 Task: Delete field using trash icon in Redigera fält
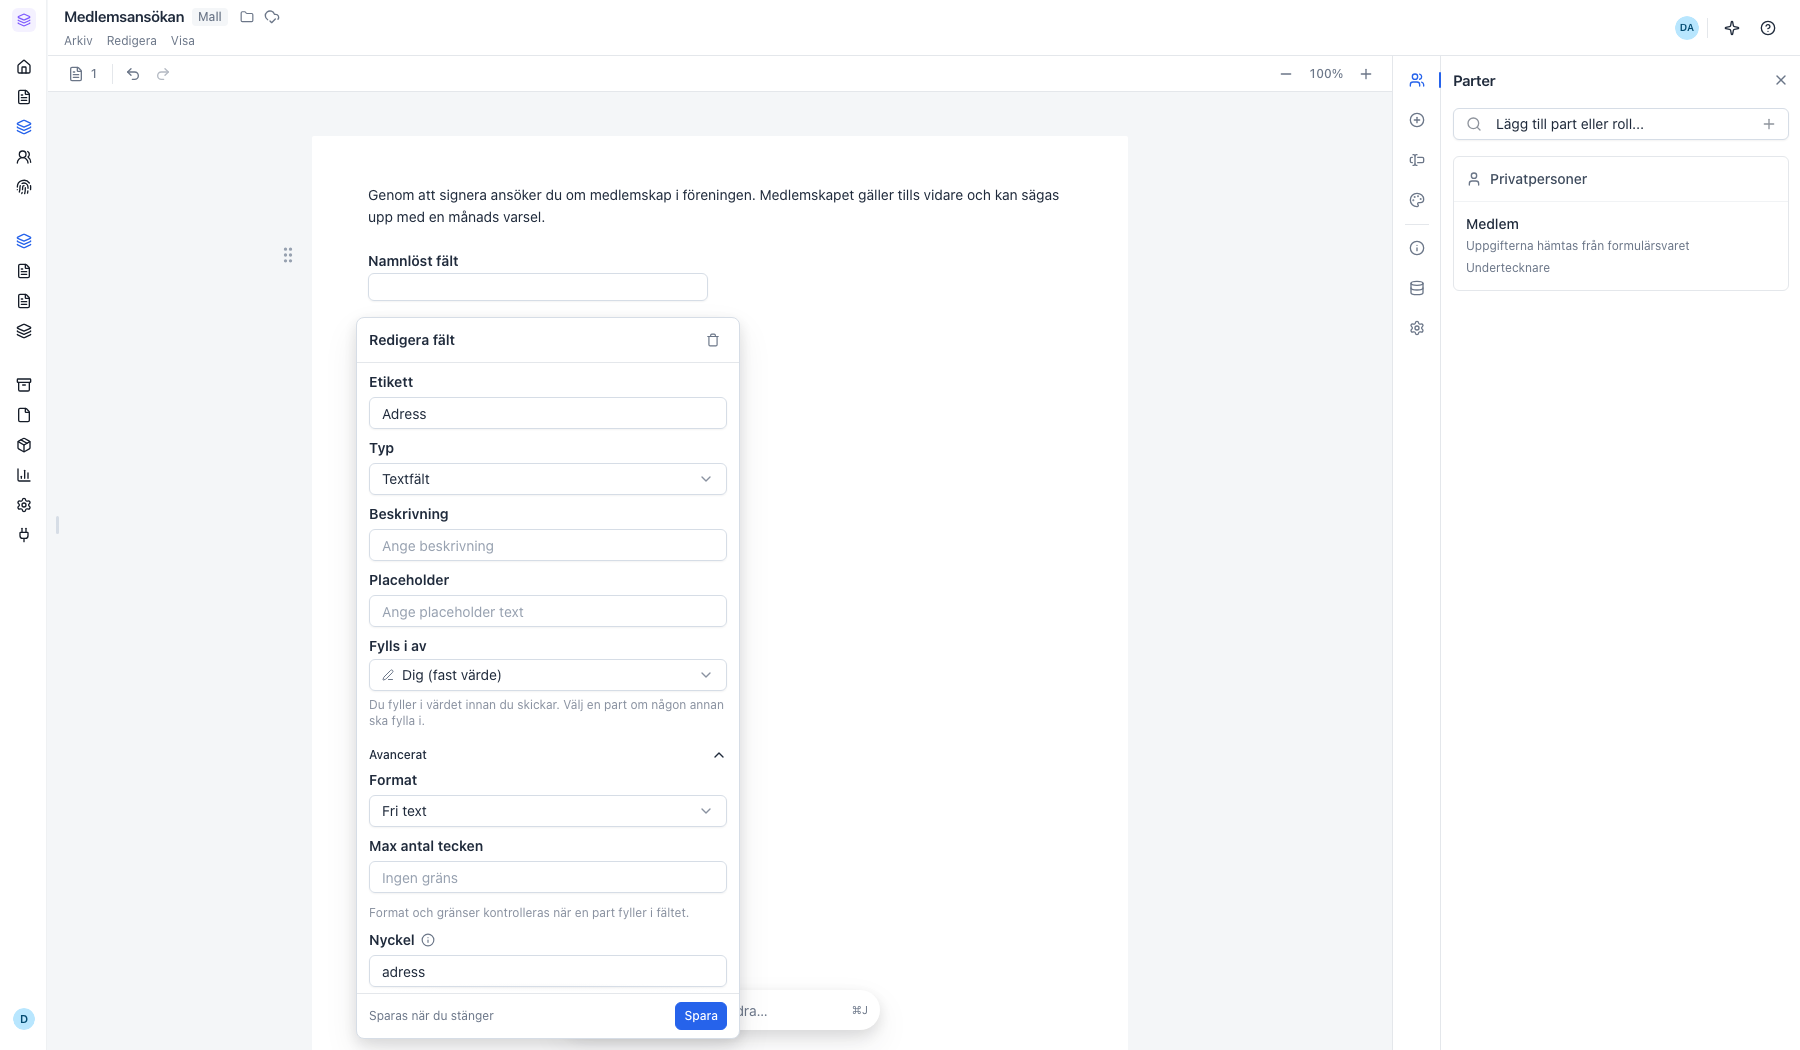[x=713, y=340]
